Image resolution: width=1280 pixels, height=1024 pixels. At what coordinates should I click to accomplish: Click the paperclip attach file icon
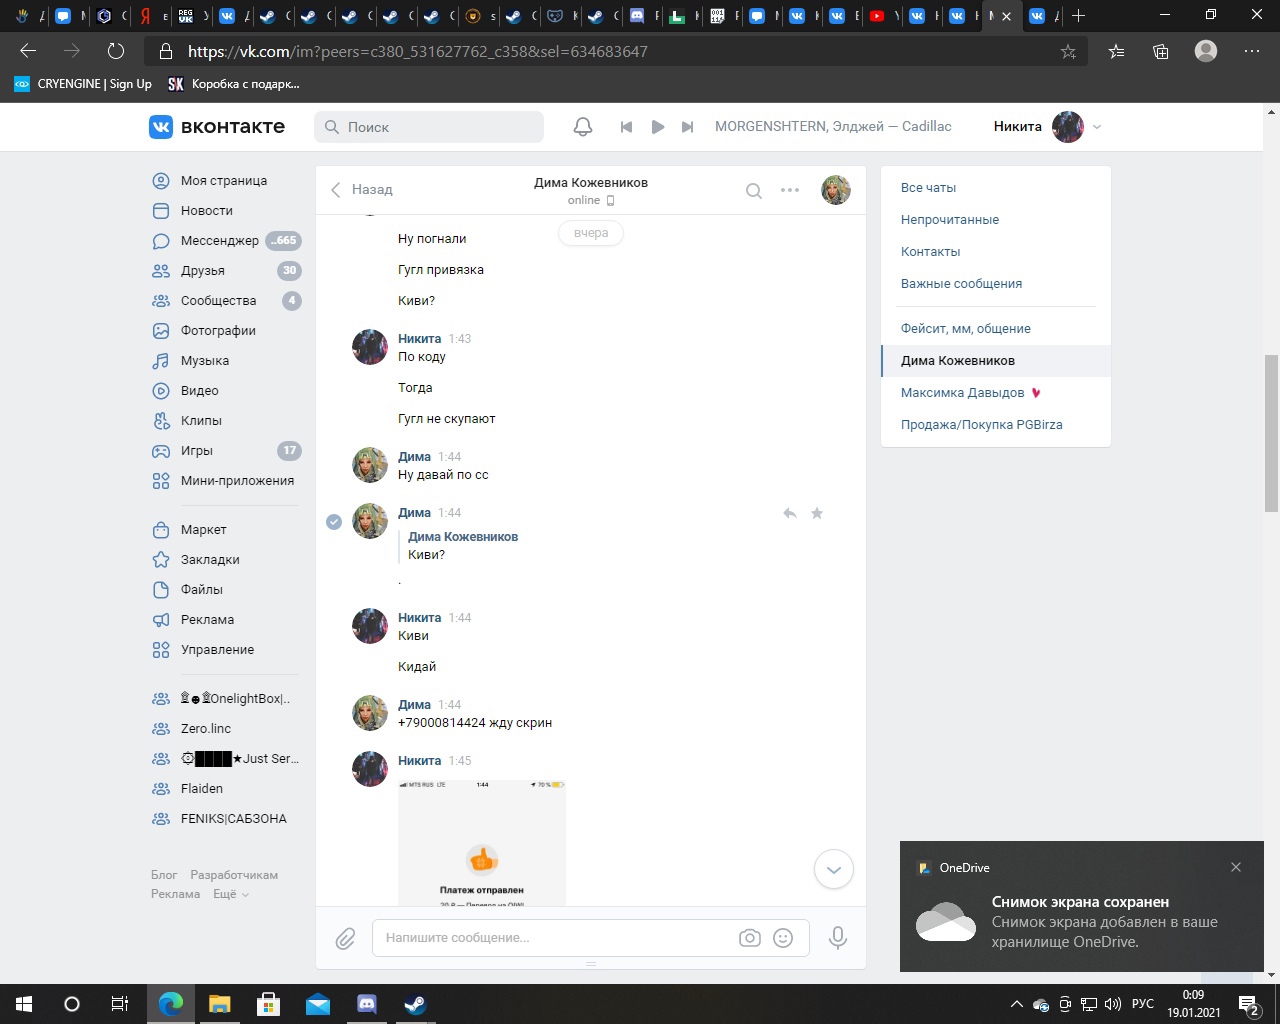(345, 938)
